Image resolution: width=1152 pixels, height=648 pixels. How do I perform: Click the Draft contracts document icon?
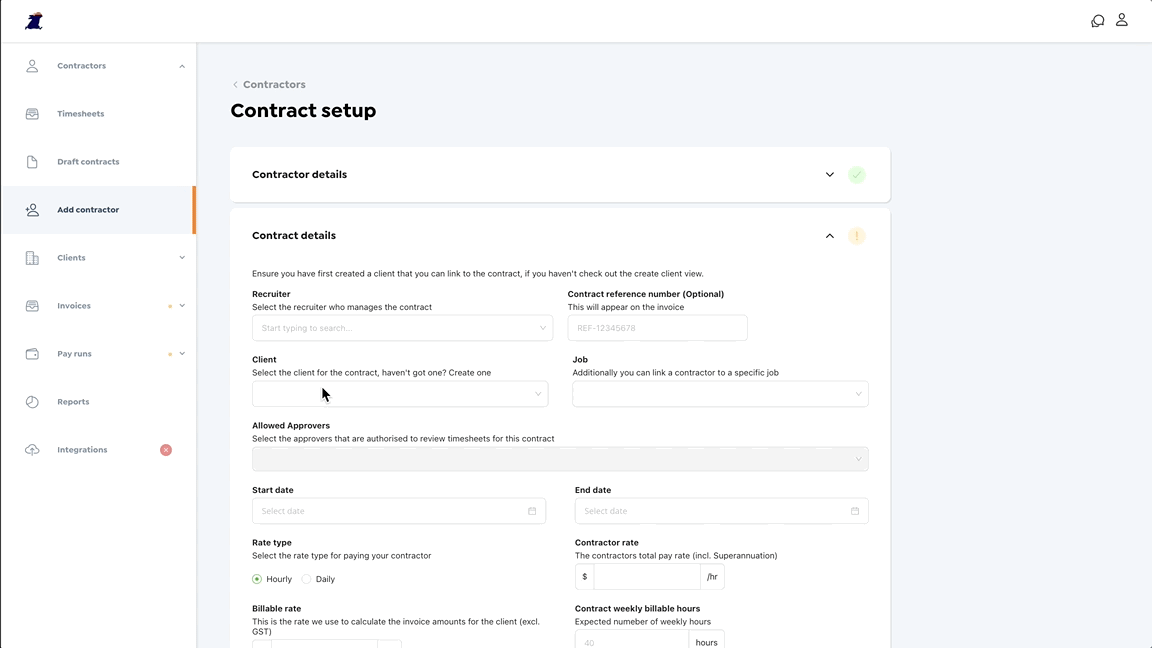pyautogui.click(x=32, y=162)
